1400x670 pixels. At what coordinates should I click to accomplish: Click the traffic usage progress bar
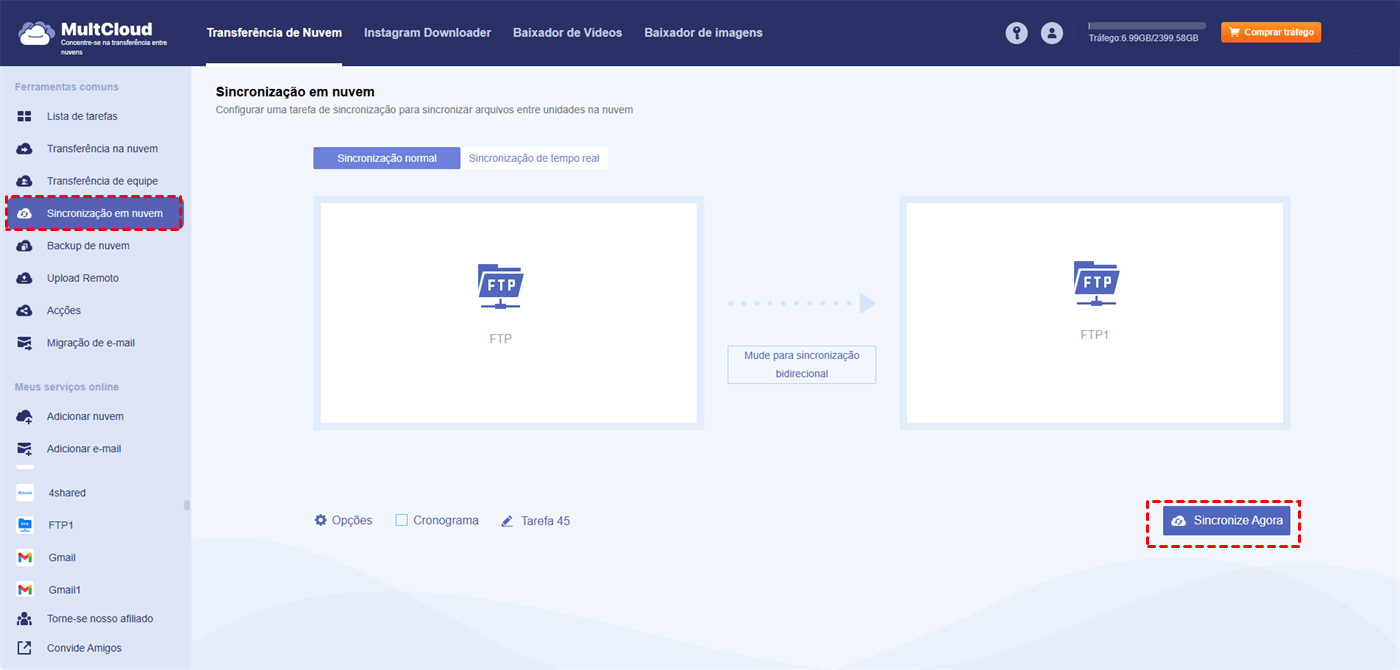click(1147, 25)
